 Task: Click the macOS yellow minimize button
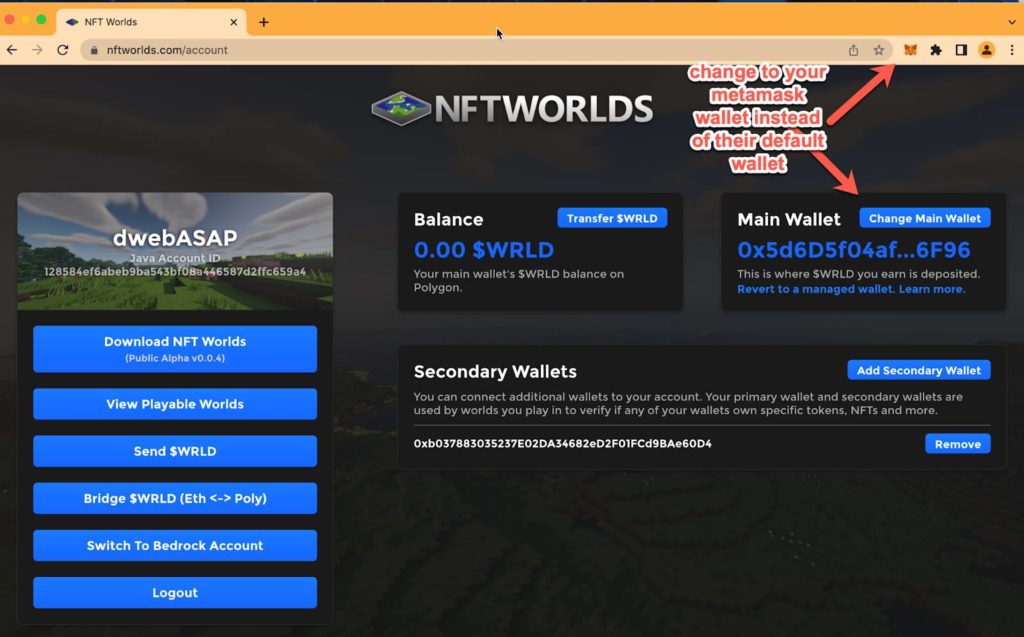click(25, 20)
